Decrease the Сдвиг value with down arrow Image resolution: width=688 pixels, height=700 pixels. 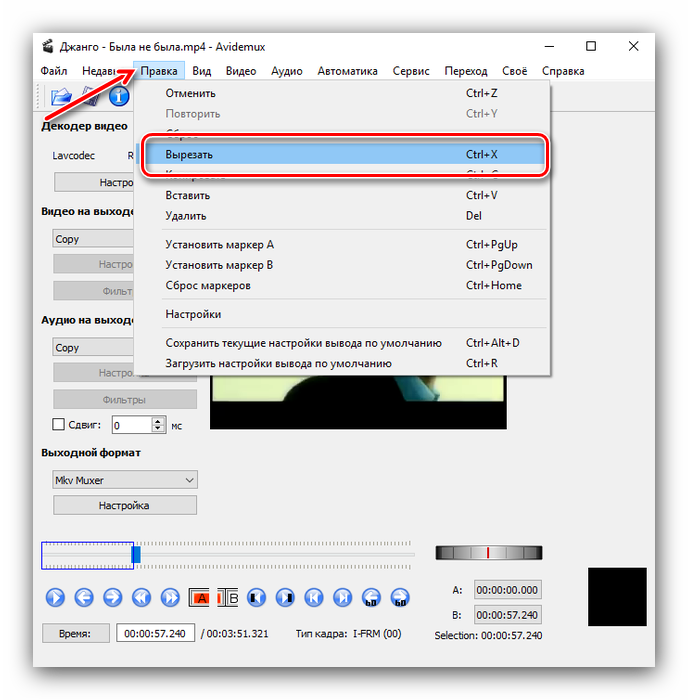pyautogui.click(x=158, y=429)
